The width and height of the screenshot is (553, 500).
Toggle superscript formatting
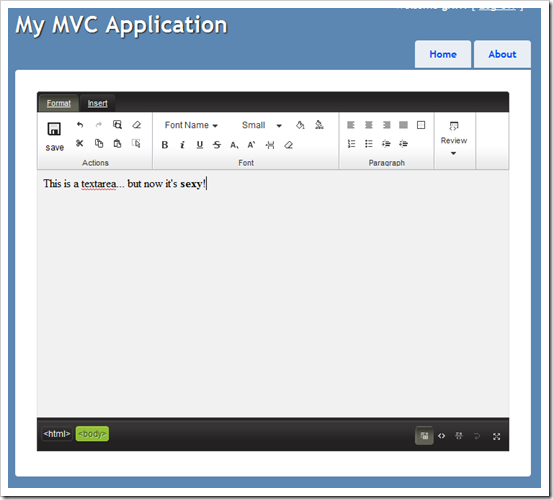[x=251, y=145]
